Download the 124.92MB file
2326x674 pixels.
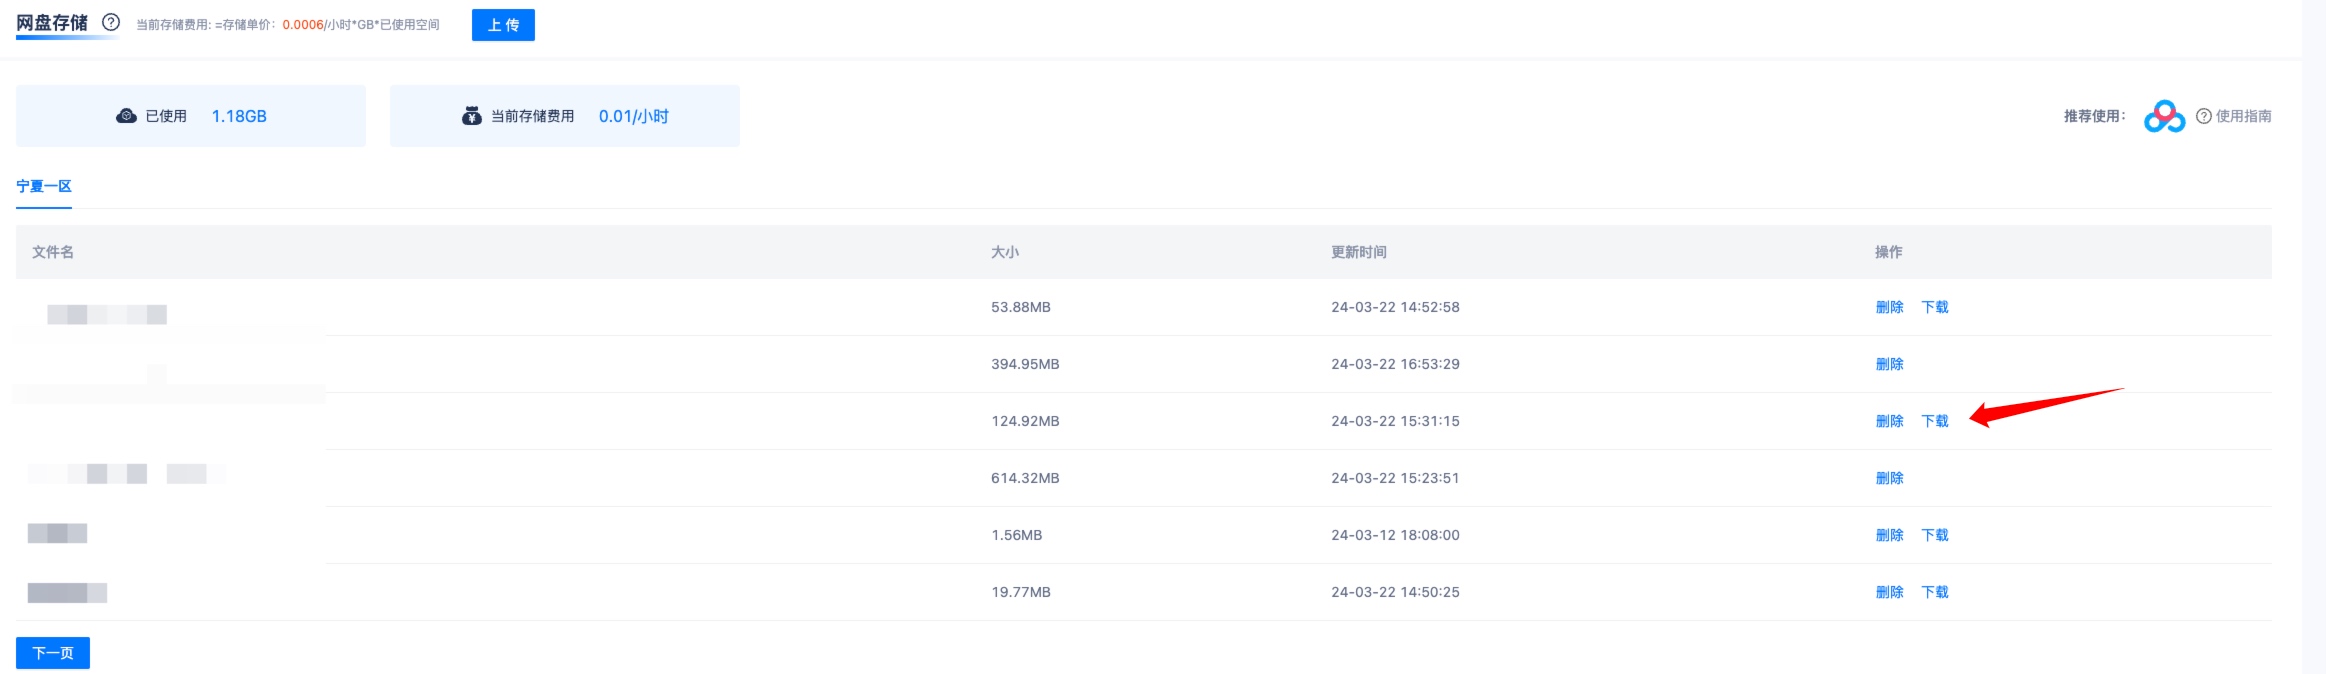click(x=1935, y=421)
